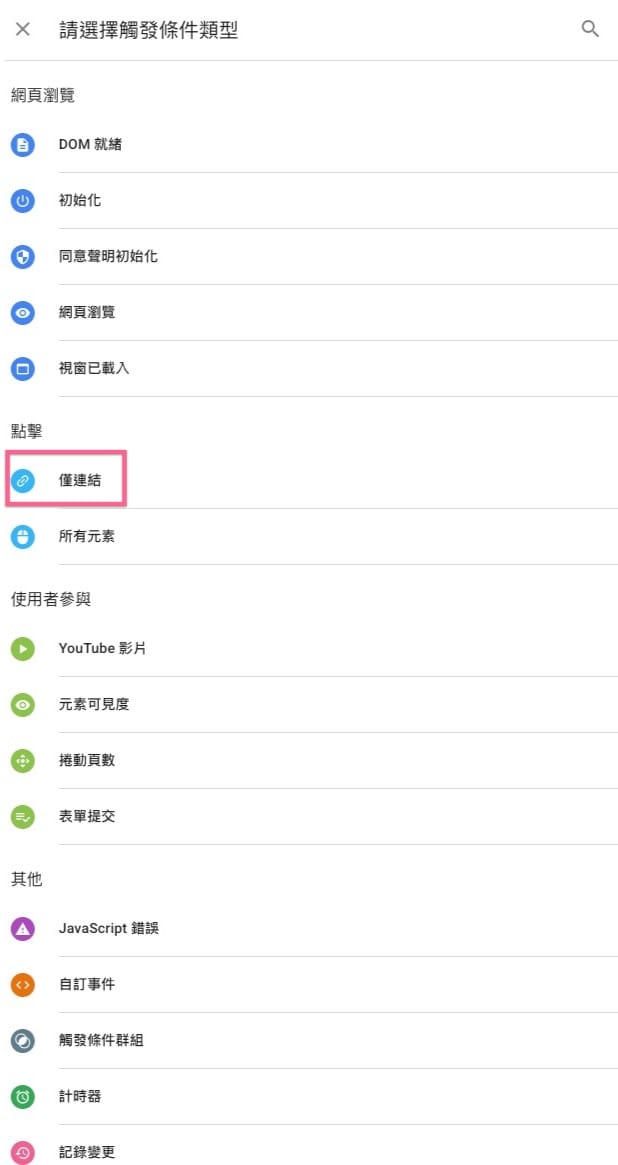Click the search magnifier icon
The image size is (618, 1165).
(x=590, y=30)
